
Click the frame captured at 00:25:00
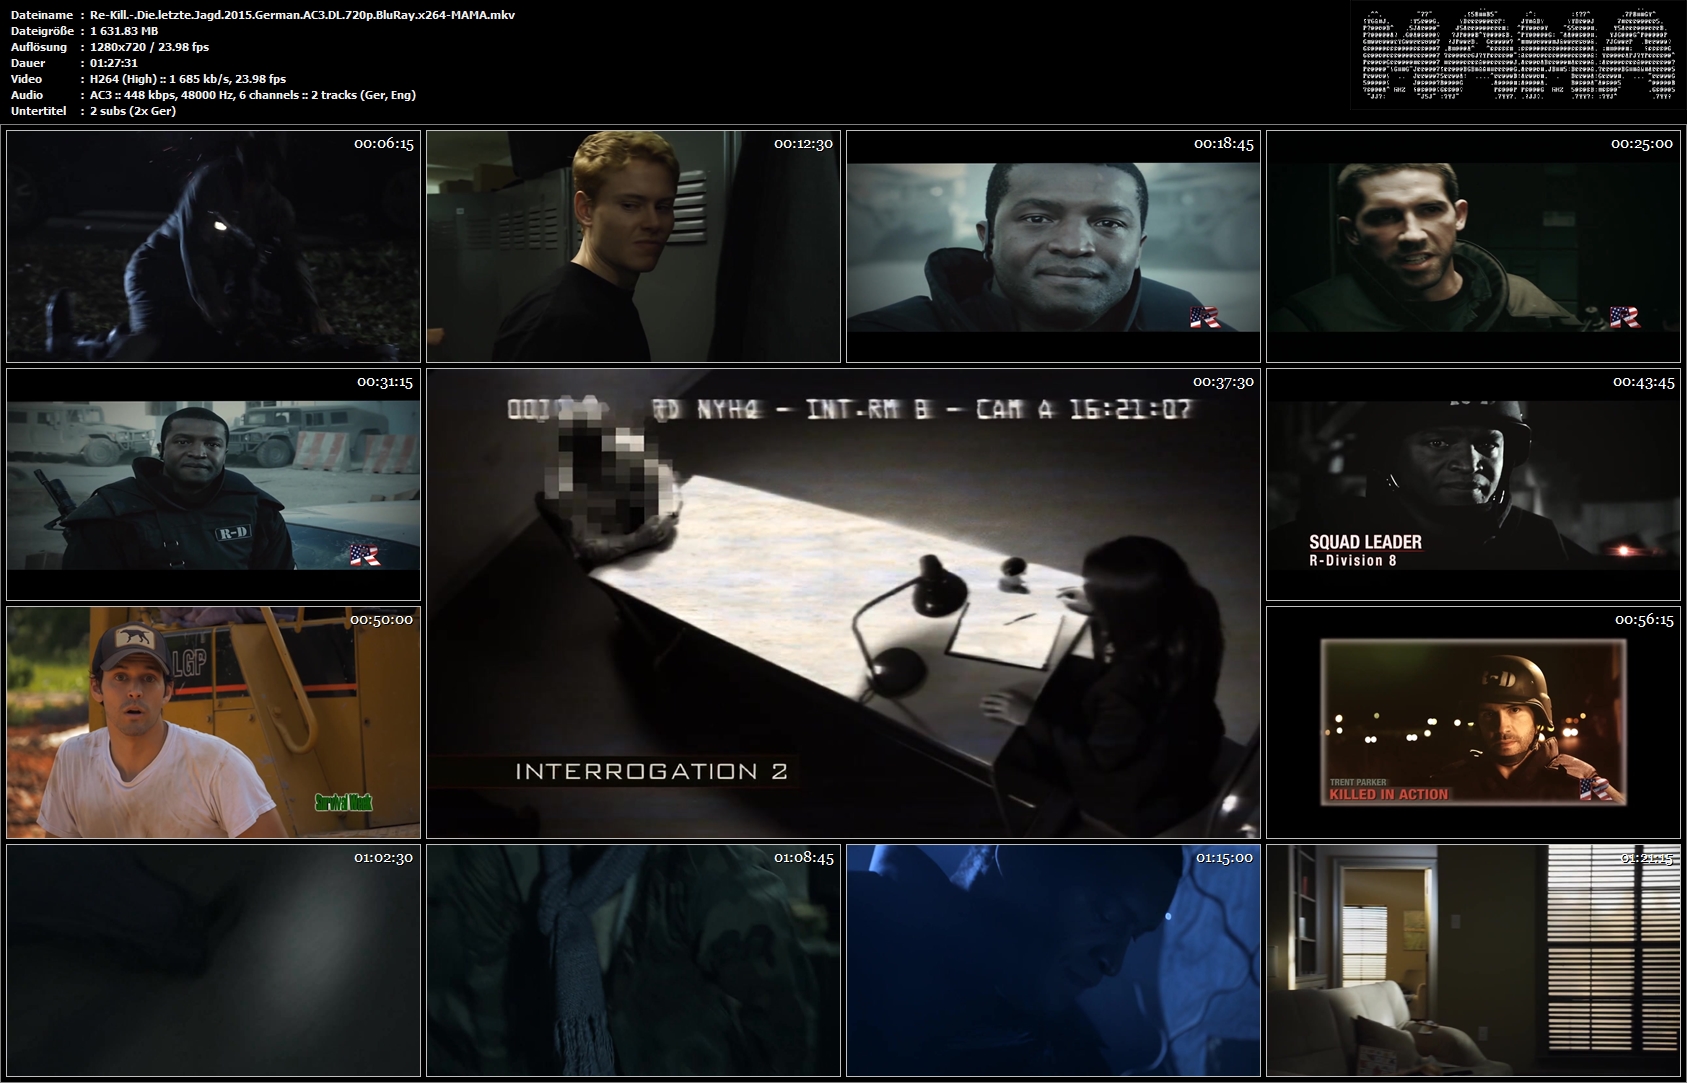(1473, 246)
